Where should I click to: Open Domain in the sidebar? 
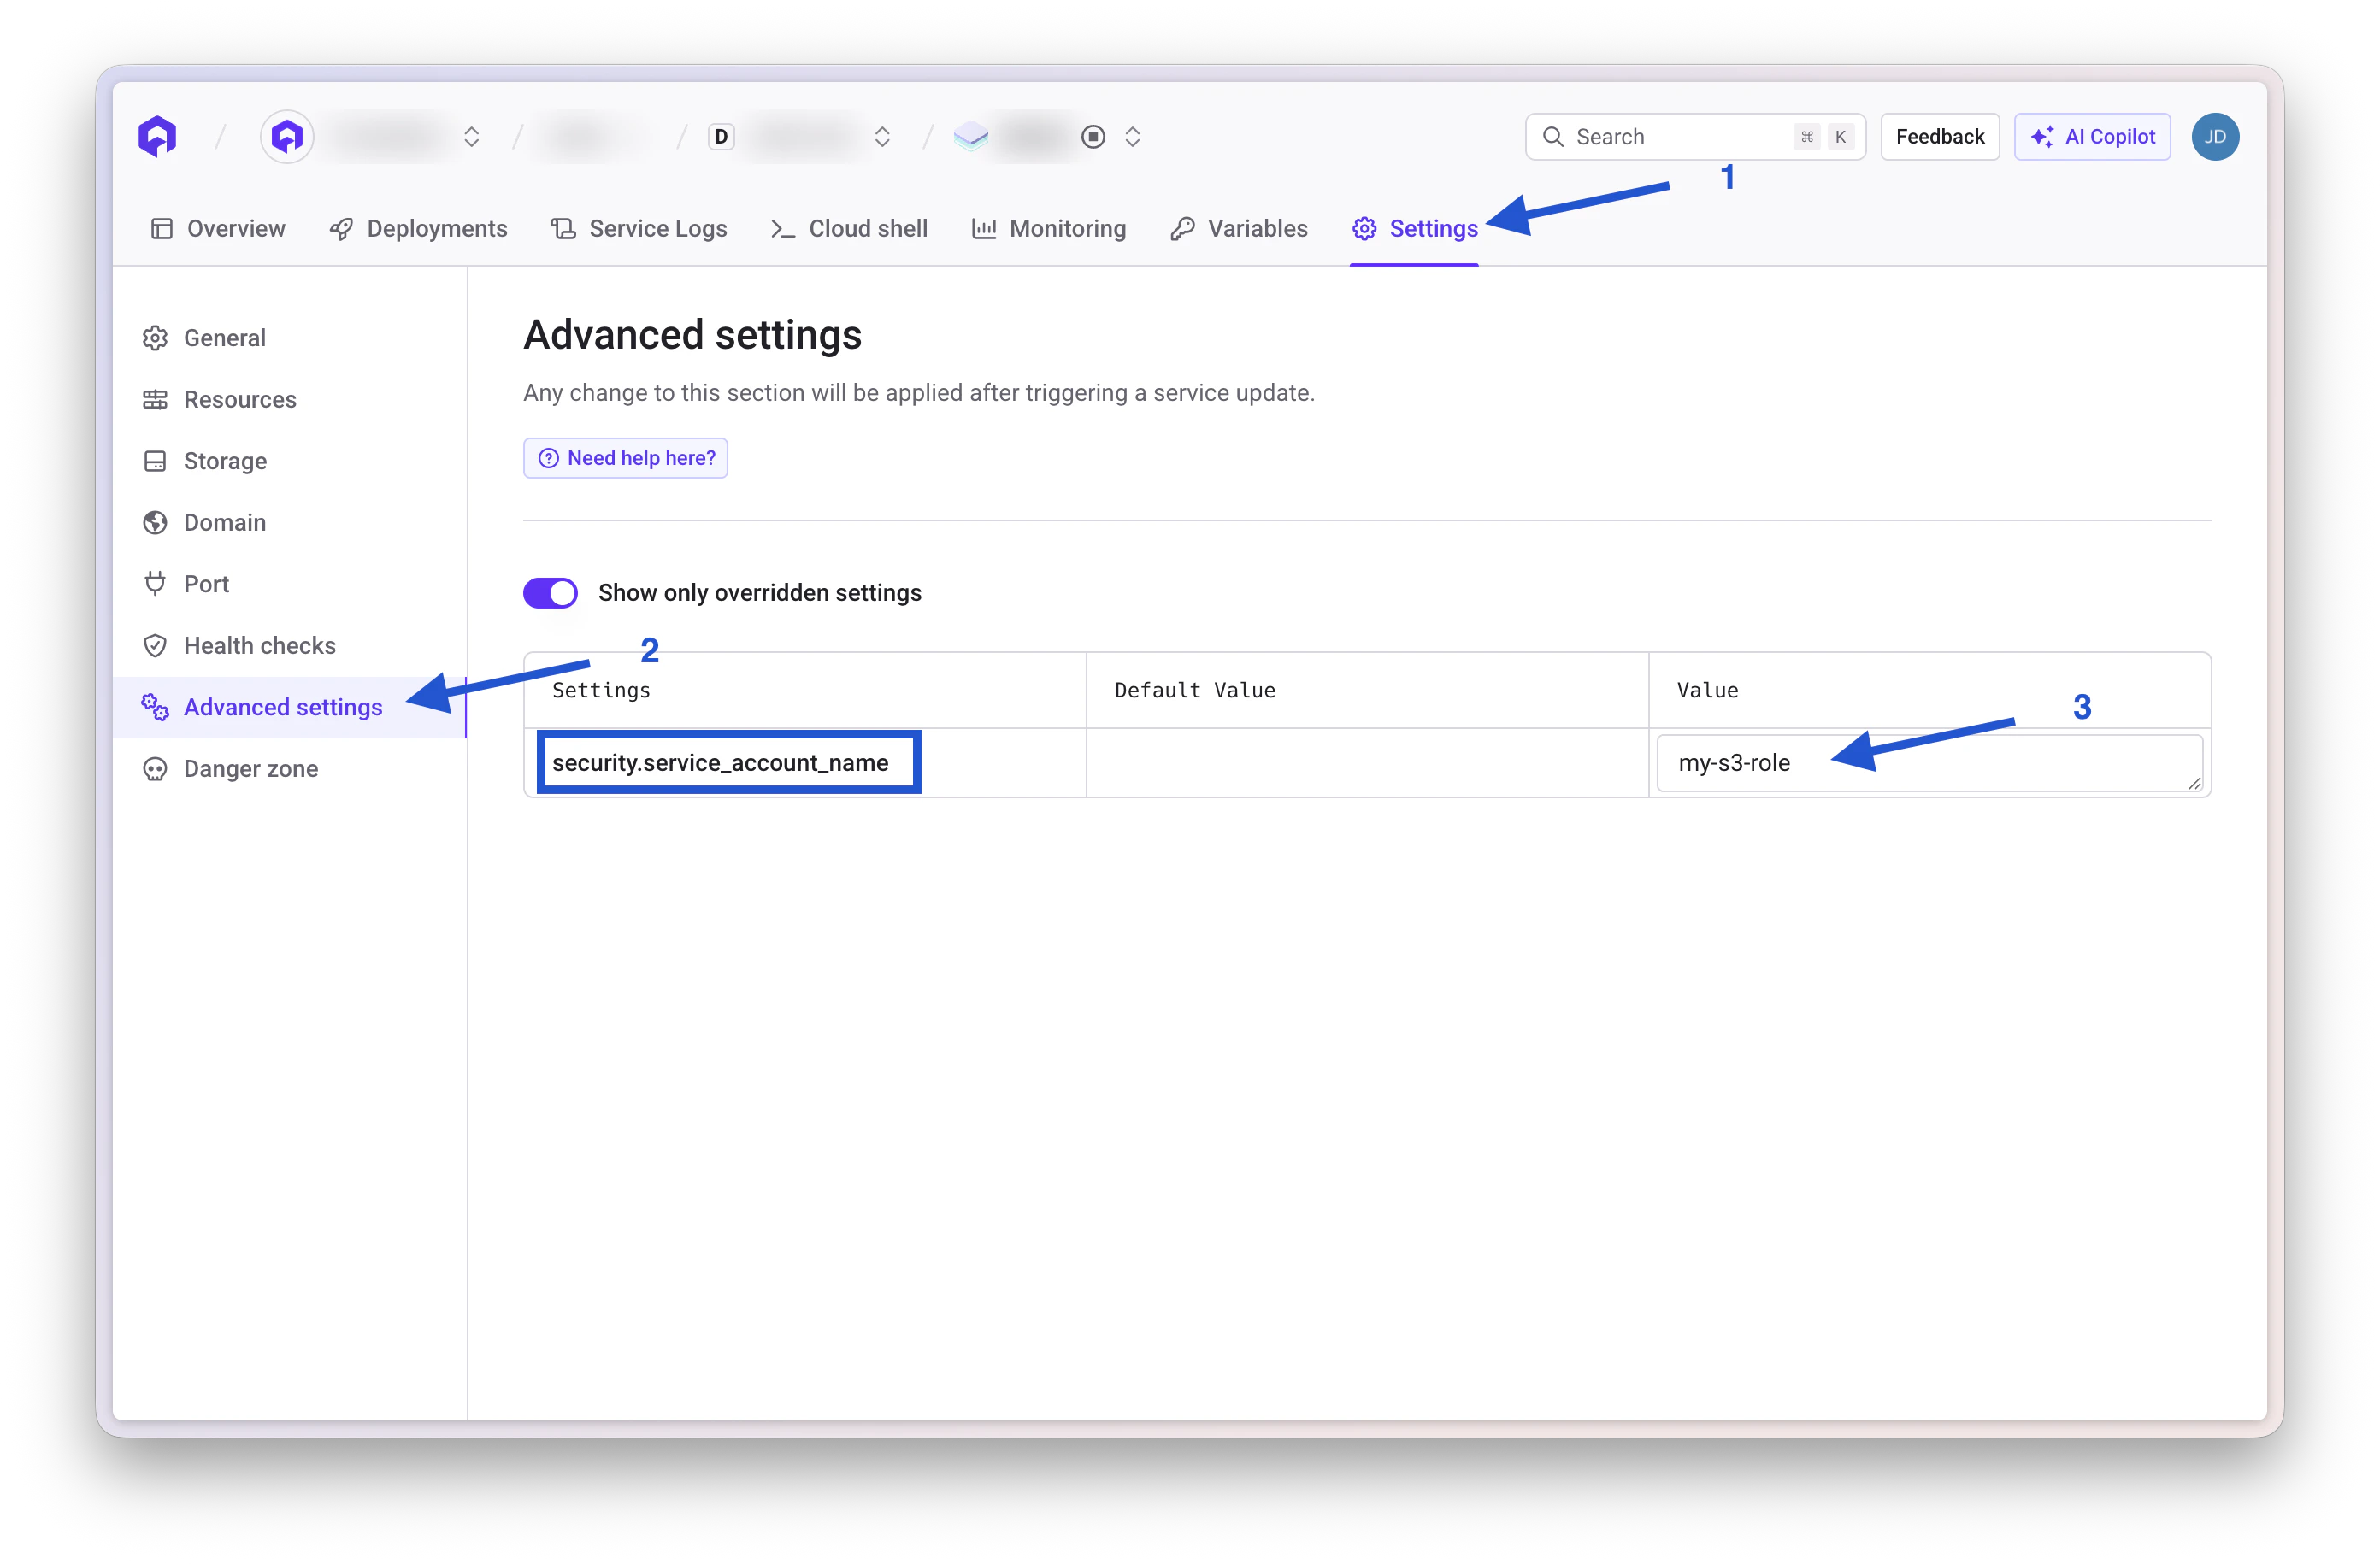click(289, 522)
